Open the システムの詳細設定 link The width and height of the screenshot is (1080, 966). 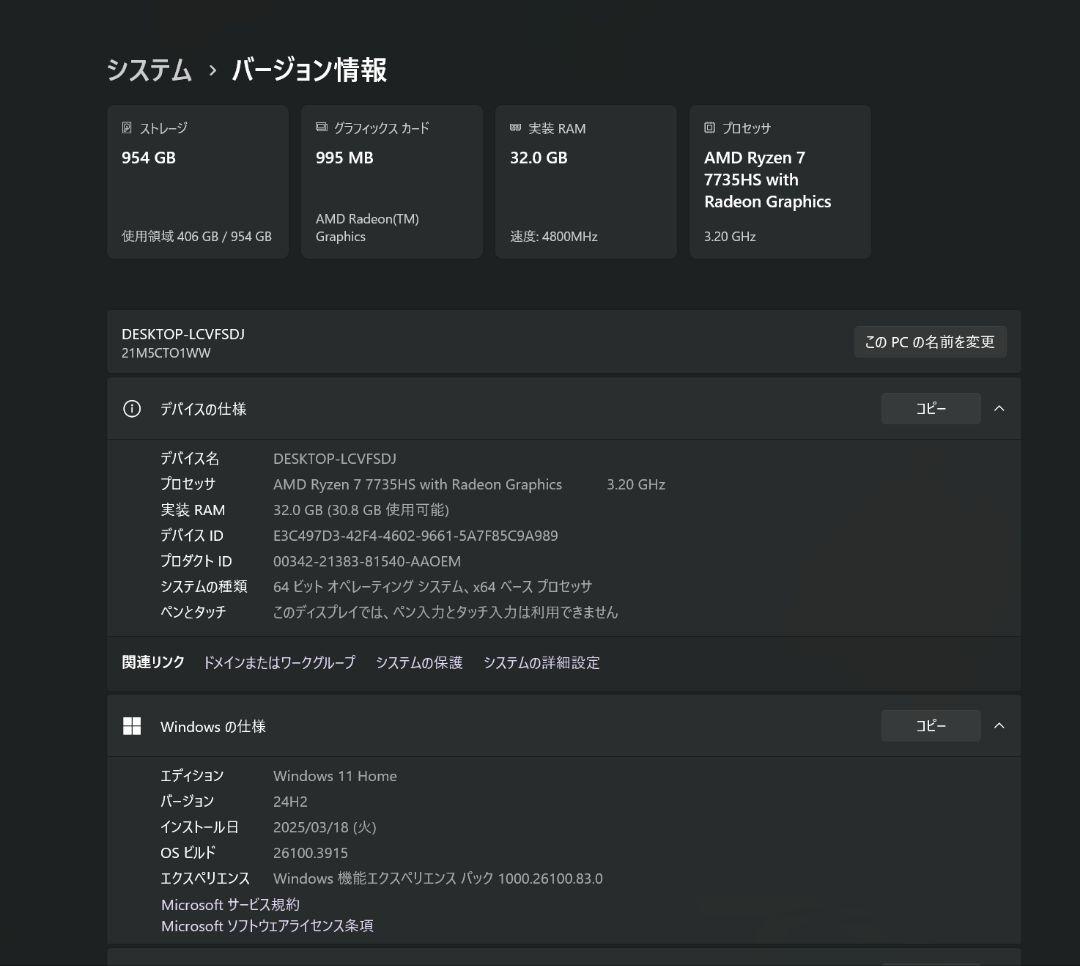coord(541,662)
